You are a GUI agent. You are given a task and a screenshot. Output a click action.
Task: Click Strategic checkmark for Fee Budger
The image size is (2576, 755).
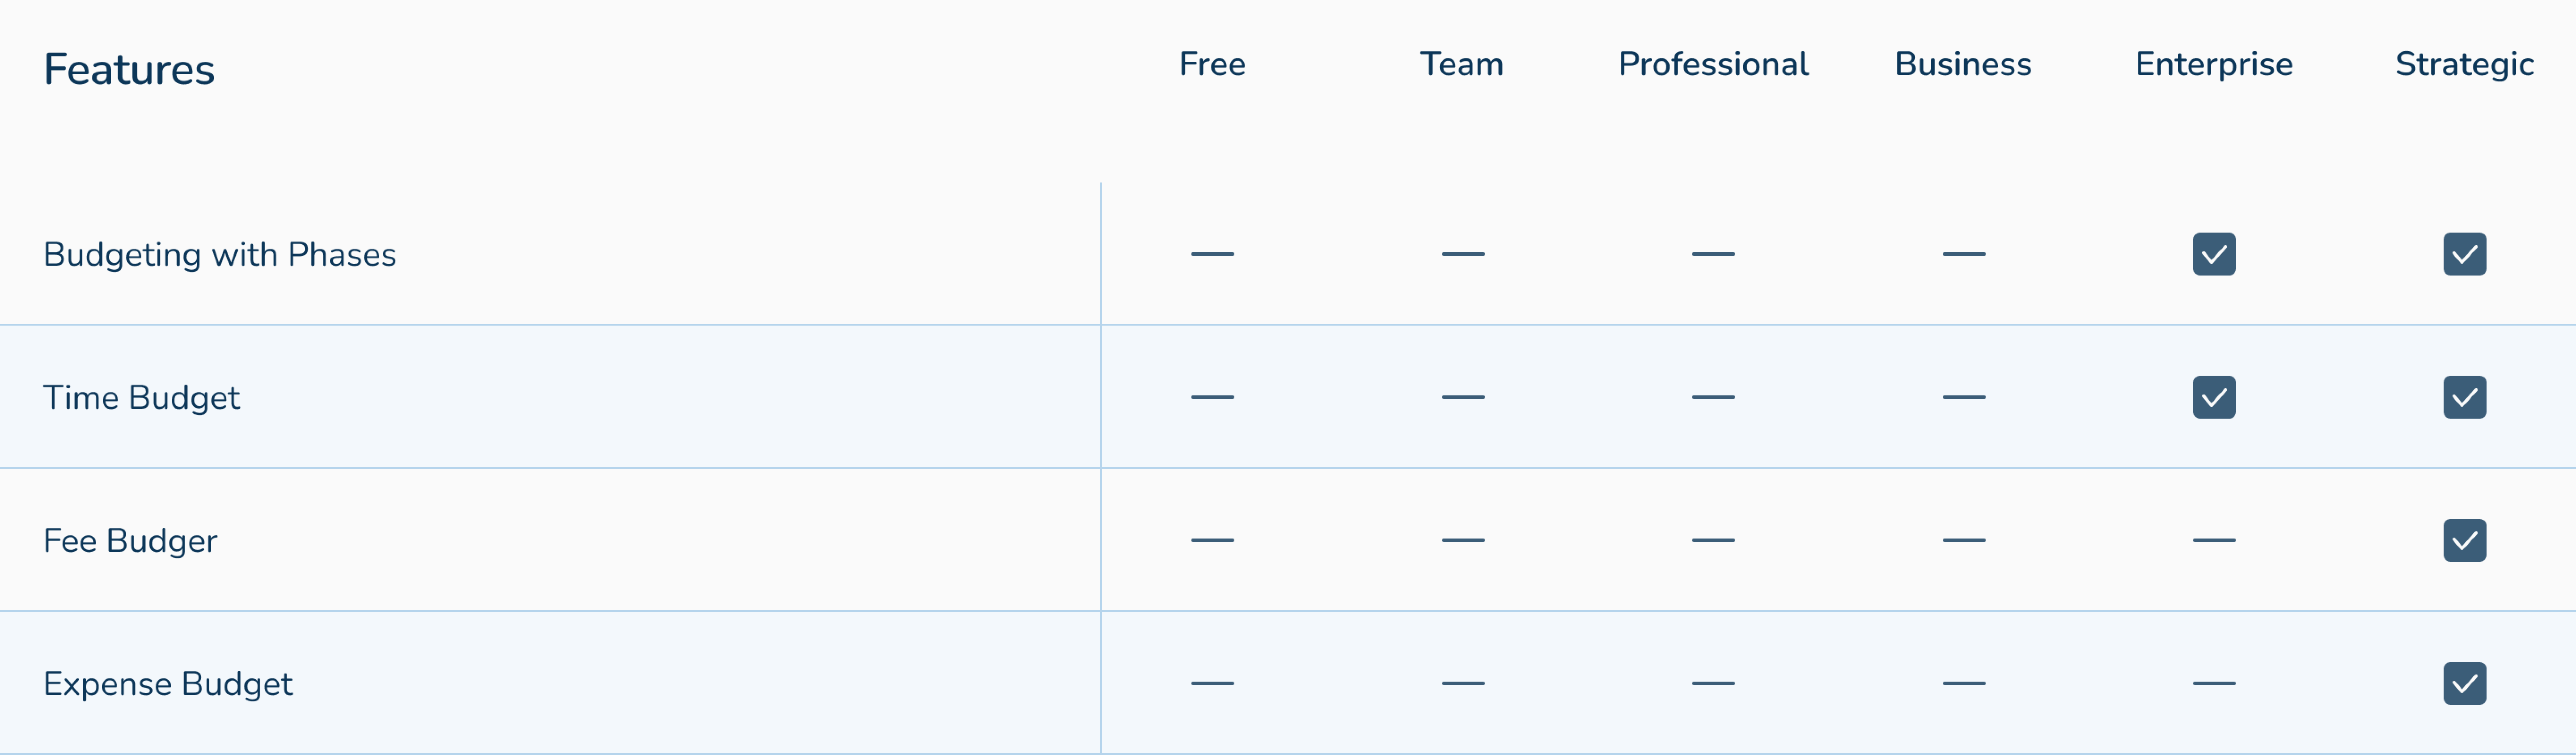coord(2464,540)
